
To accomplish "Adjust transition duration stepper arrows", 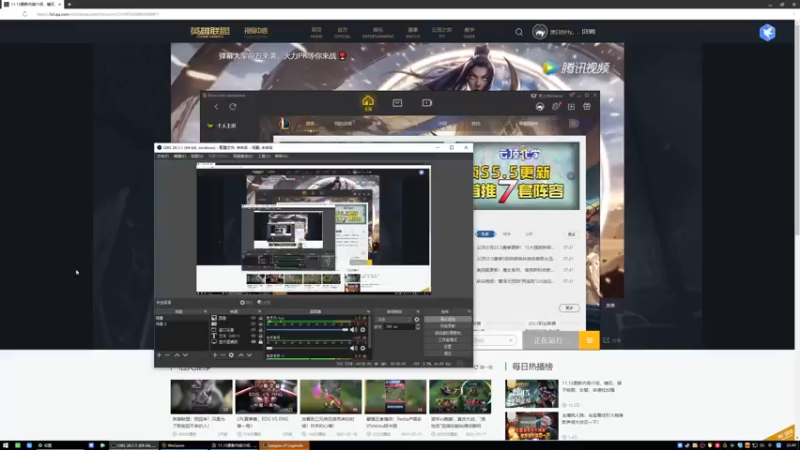I will (417, 327).
